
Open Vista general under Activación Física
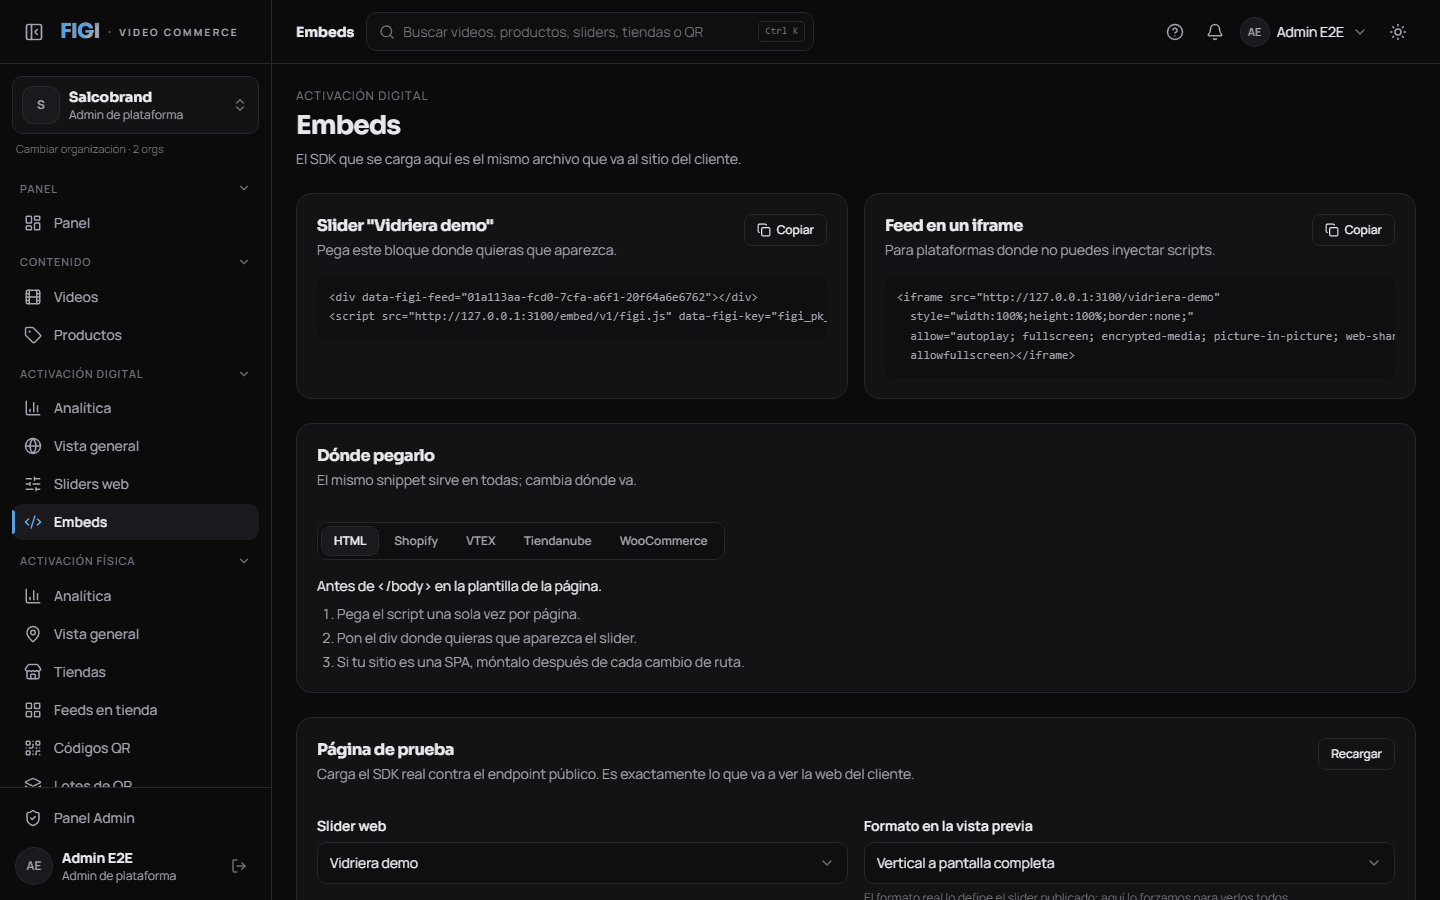pyautogui.click(x=135, y=634)
